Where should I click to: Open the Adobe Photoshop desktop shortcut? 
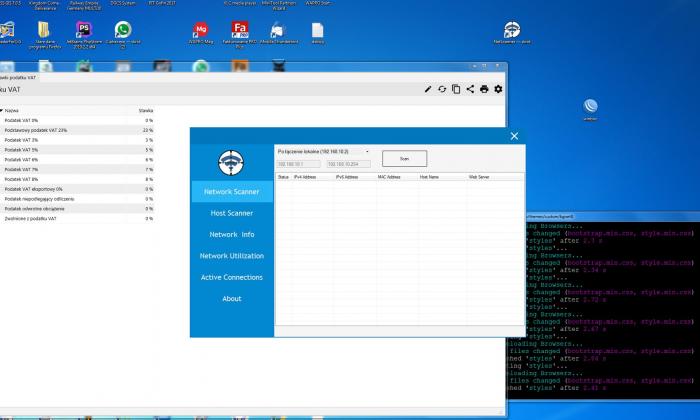click(x=85, y=30)
